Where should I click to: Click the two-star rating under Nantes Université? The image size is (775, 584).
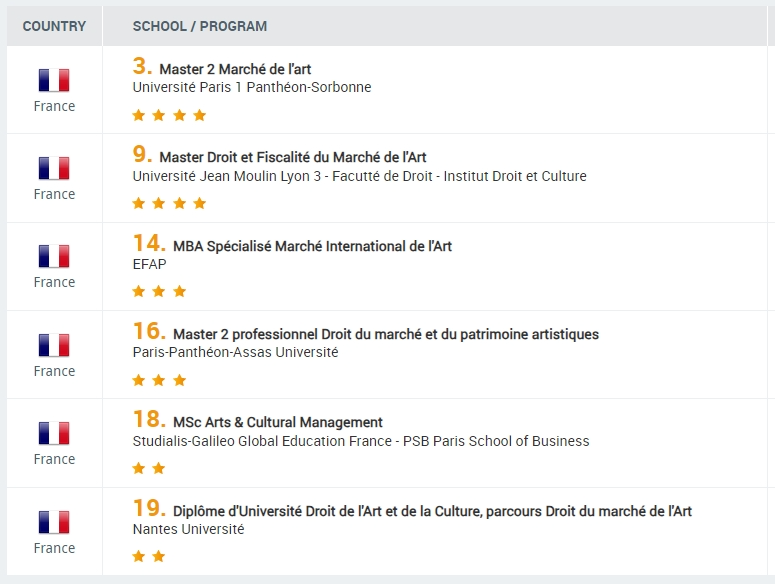click(149, 556)
